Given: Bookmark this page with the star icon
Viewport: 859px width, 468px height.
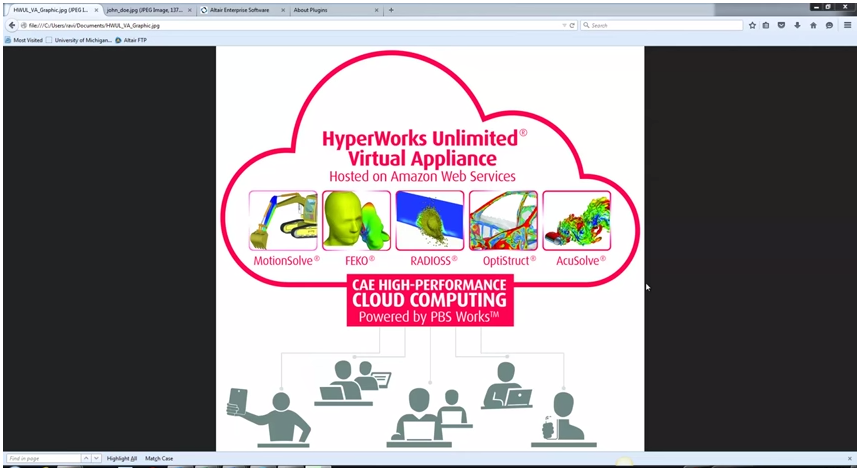Looking at the screenshot, I should [752, 25].
